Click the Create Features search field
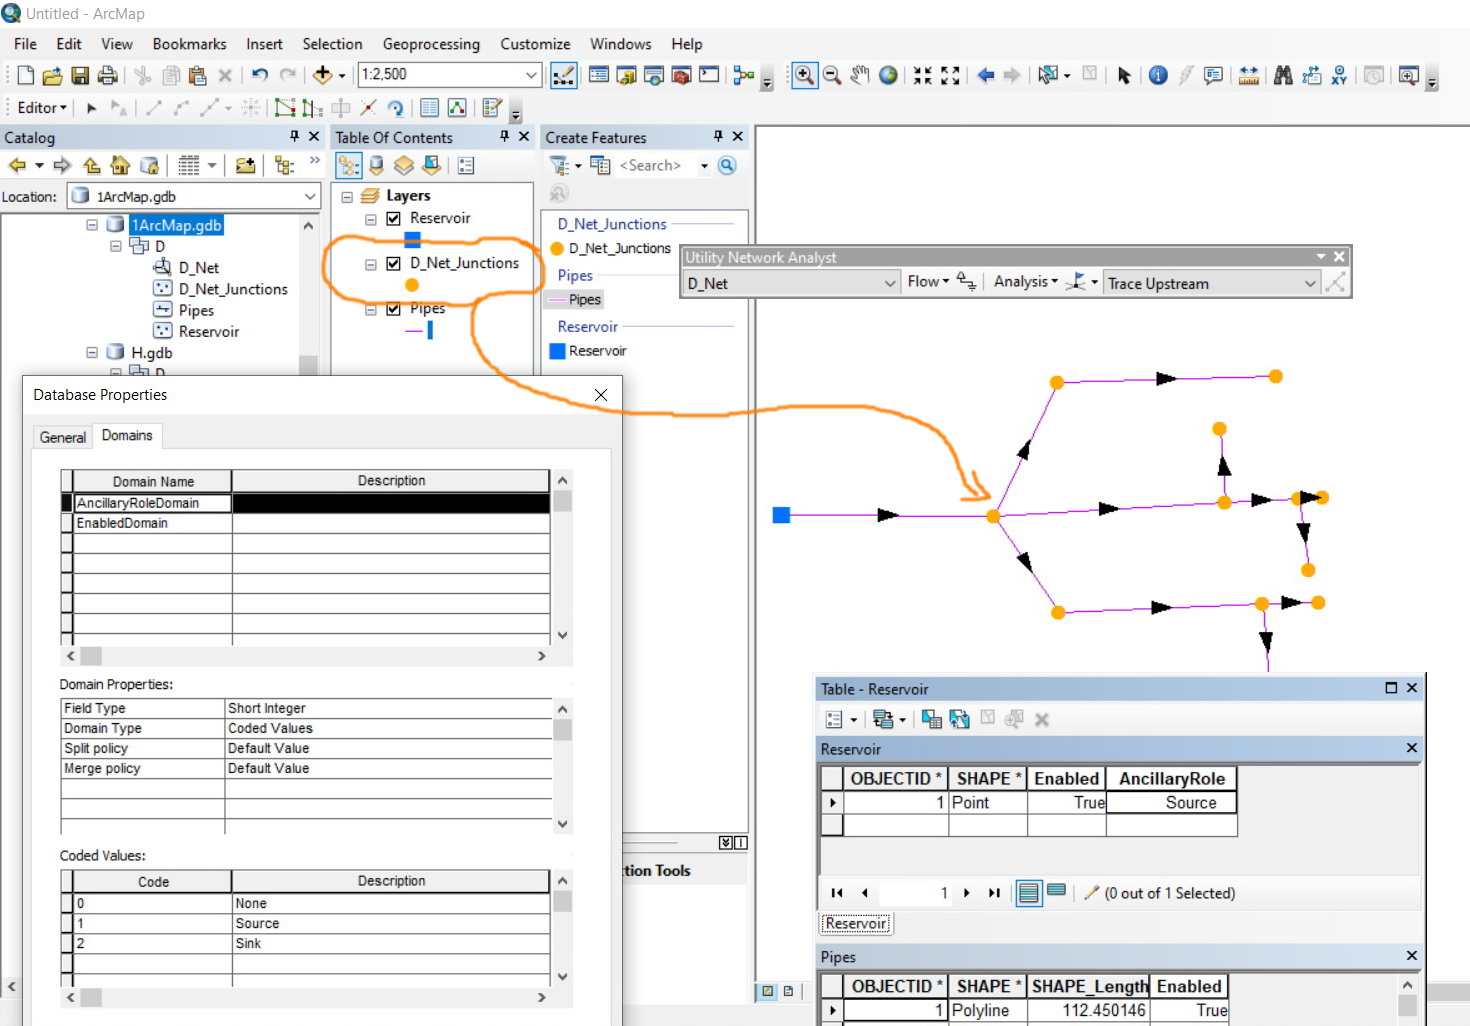The width and height of the screenshot is (1470, 1026). click(656, 165)
